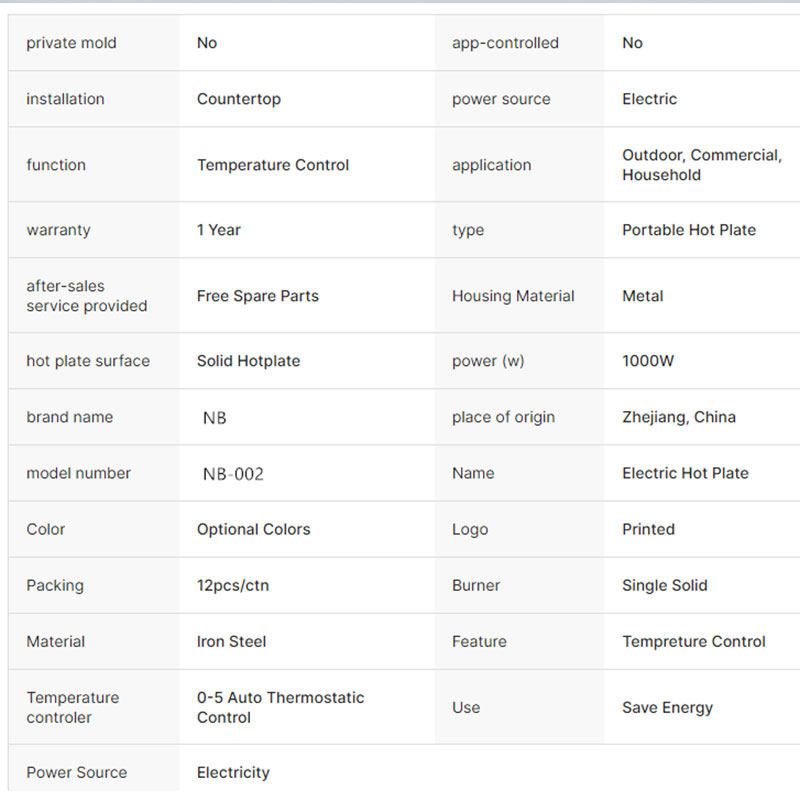Click the "1000W" power value
Viewport: 800px width, 800px height.
coord(648,361)
